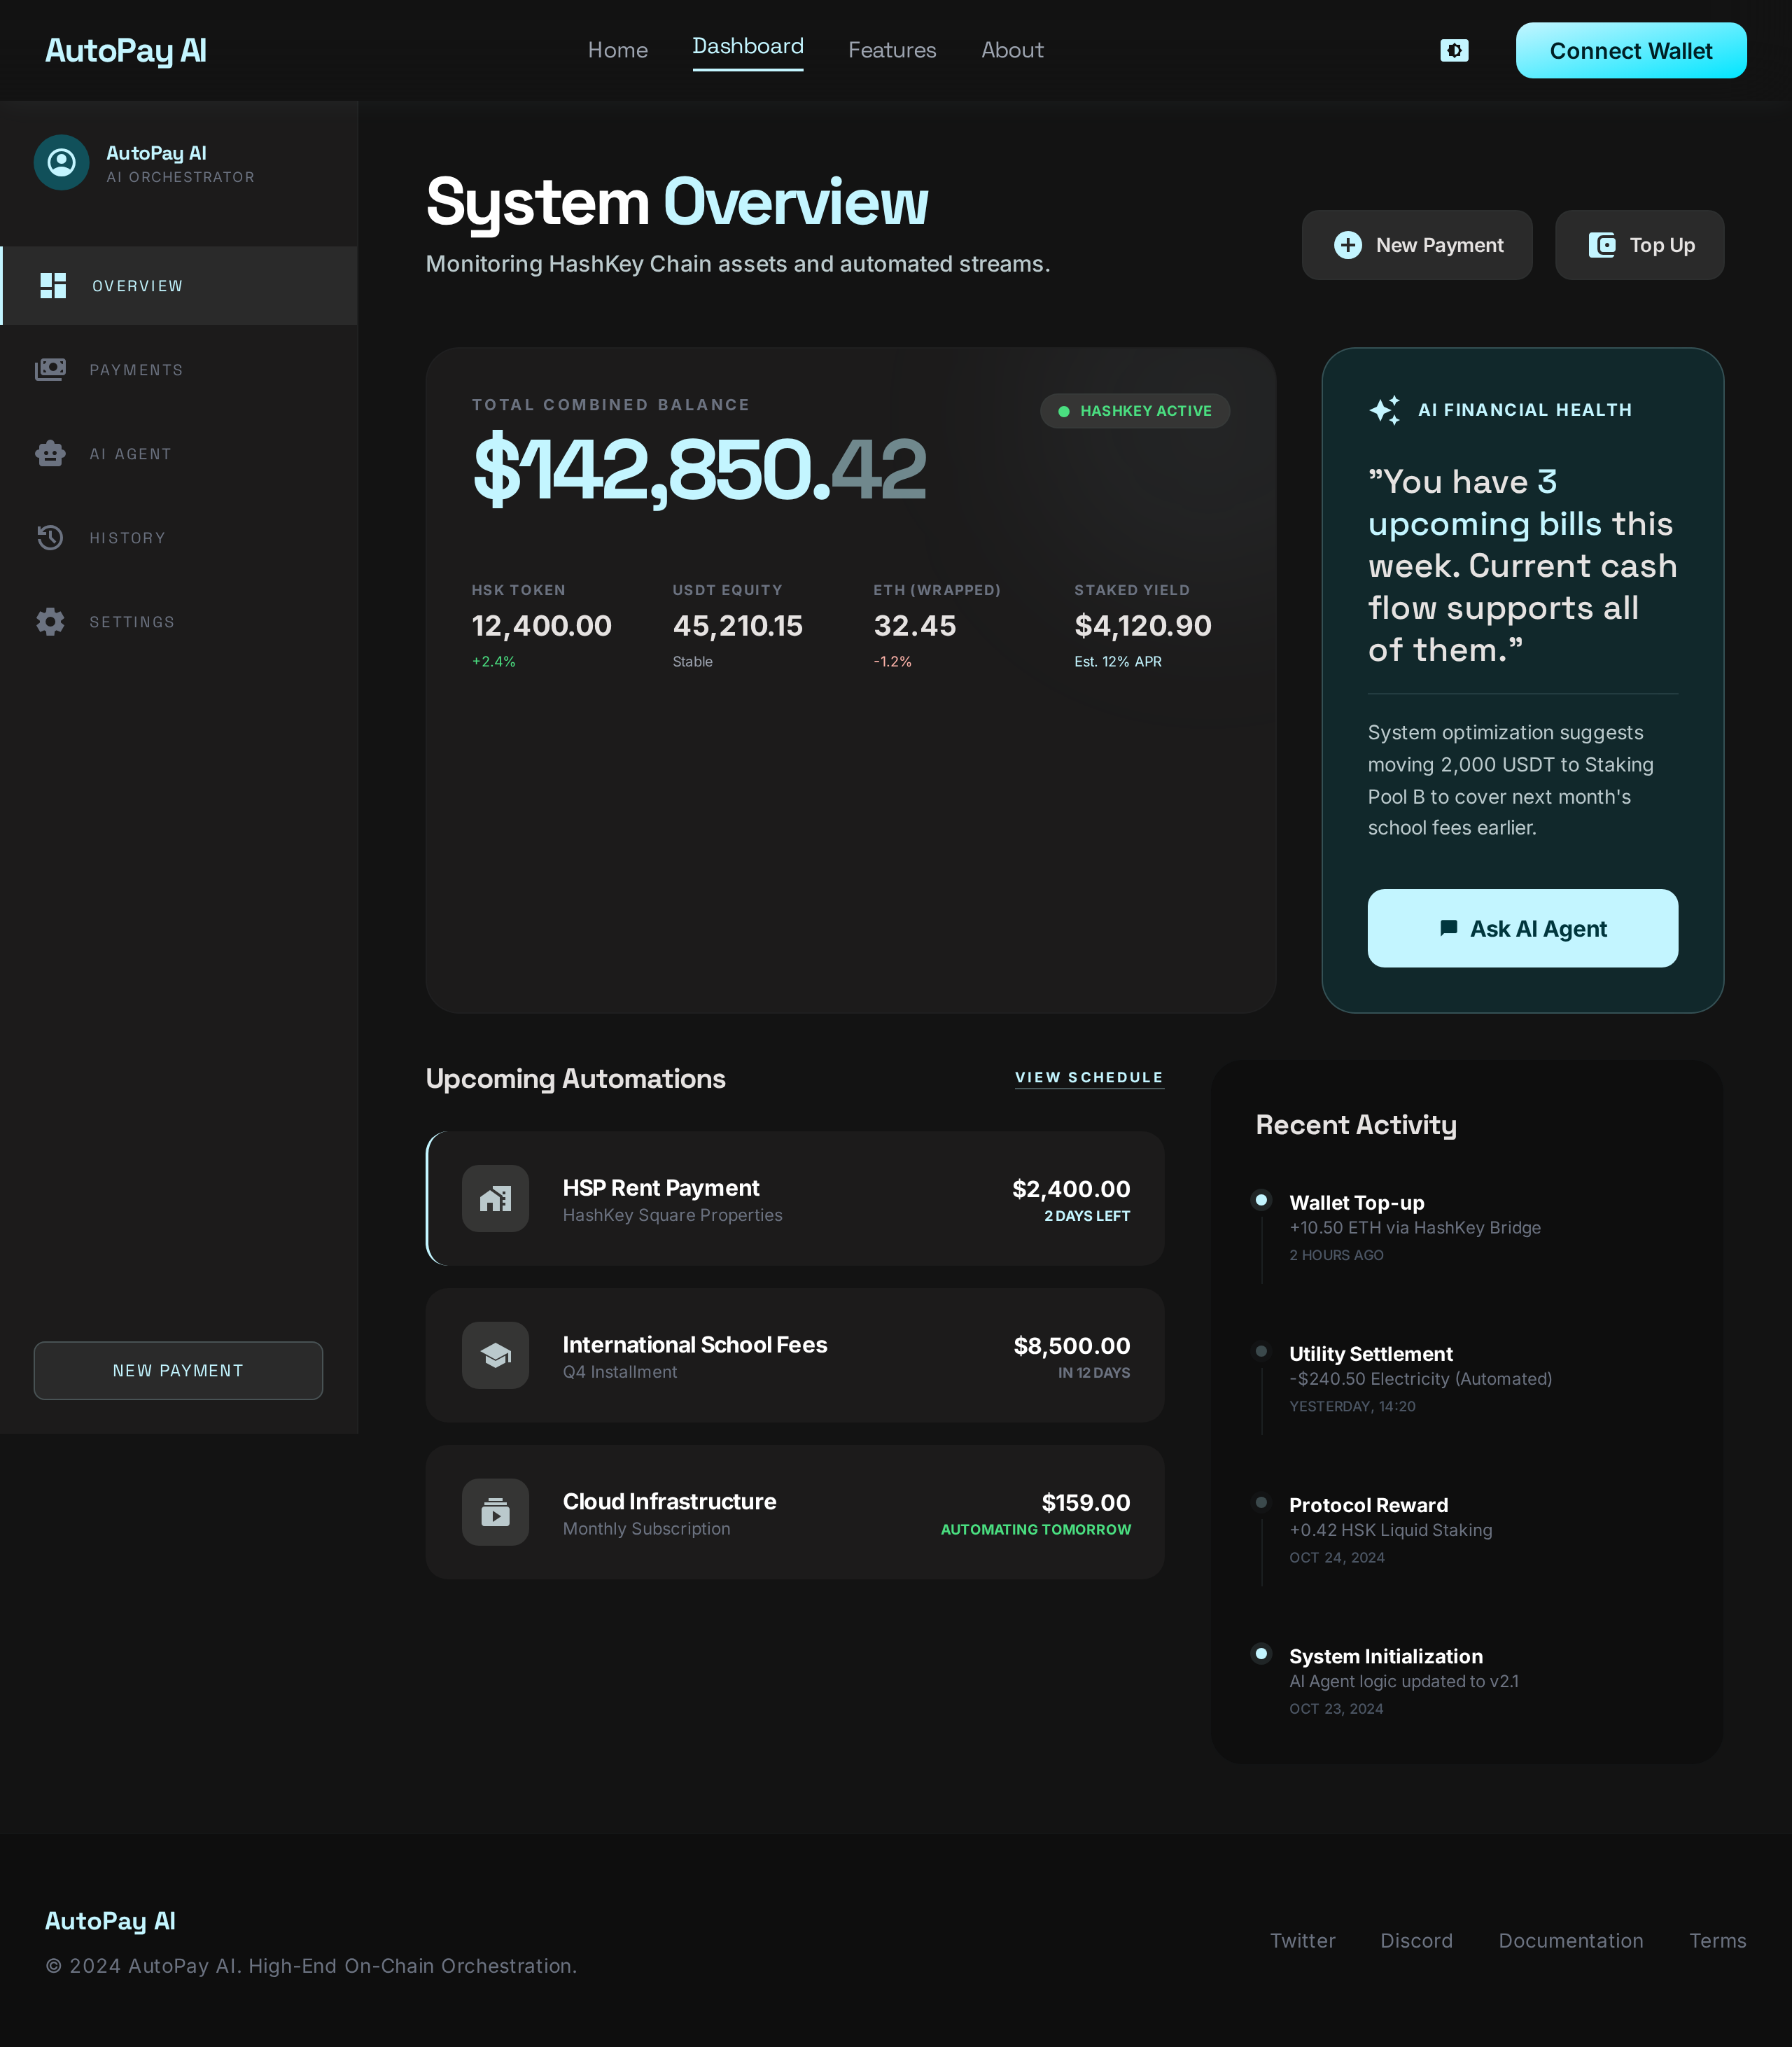Click the AUTOMATING TOMORROW status text
1792x2047 pixels.
tap(1036, 1530)
